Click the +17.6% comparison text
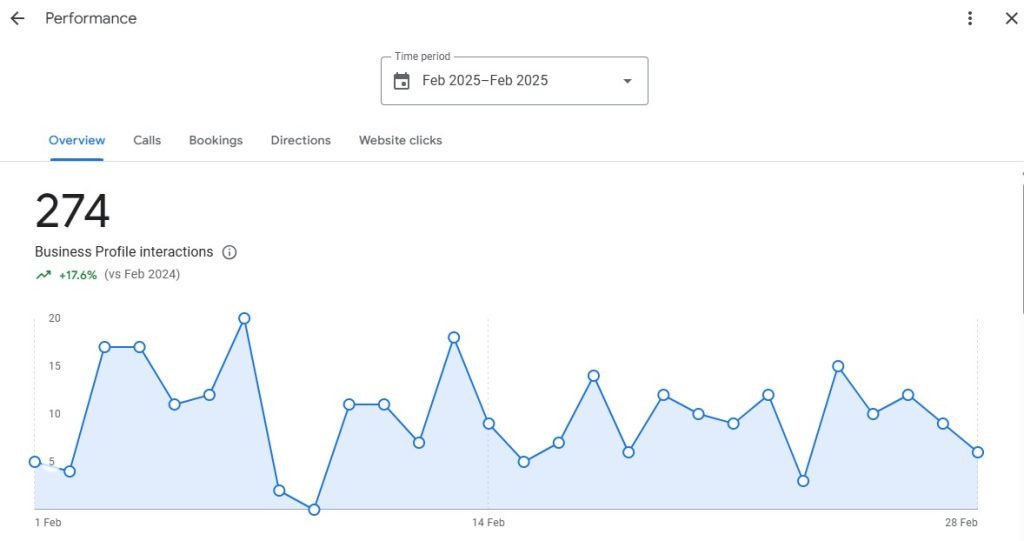 (x=78, y=275)
